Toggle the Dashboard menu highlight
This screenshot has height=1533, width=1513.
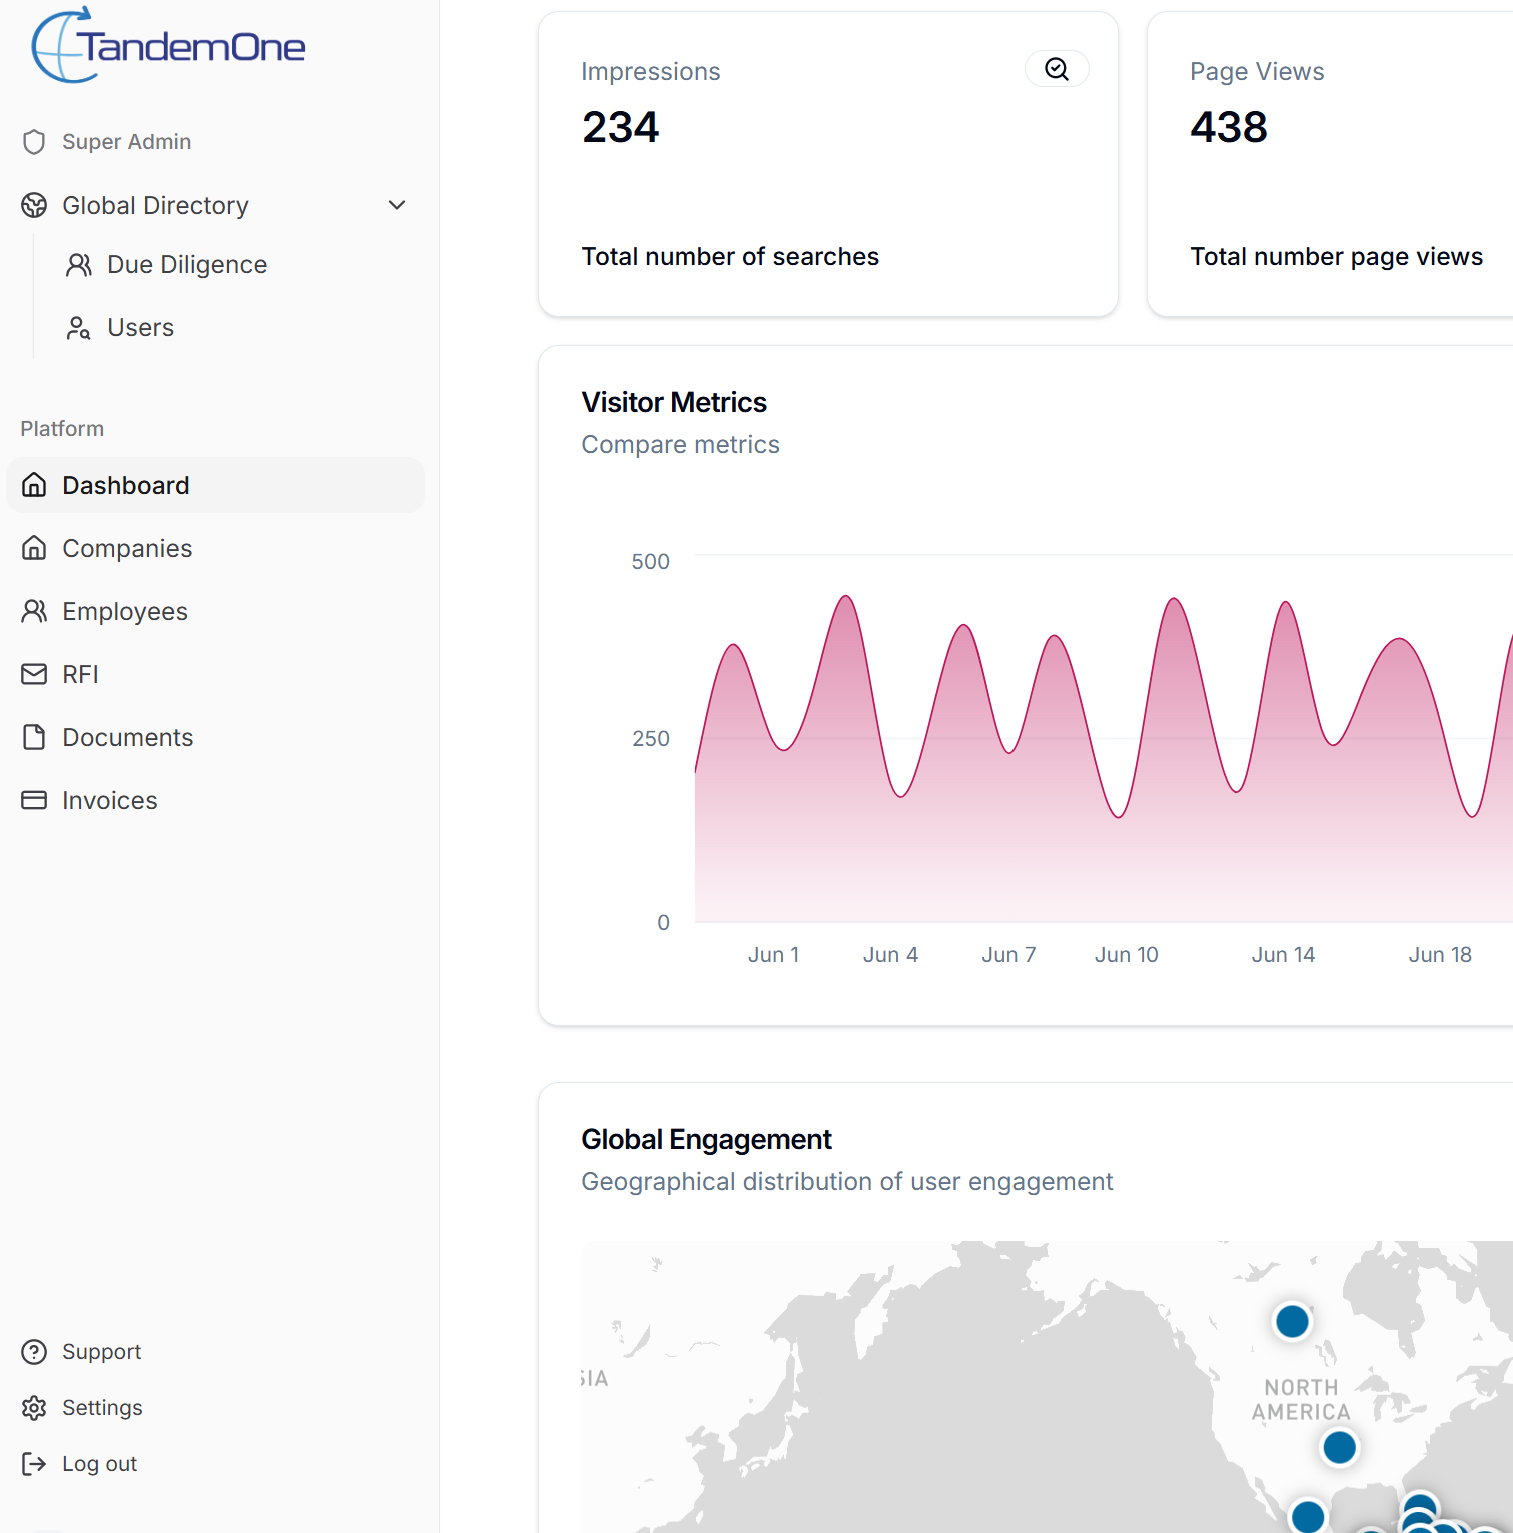point(126,485)
